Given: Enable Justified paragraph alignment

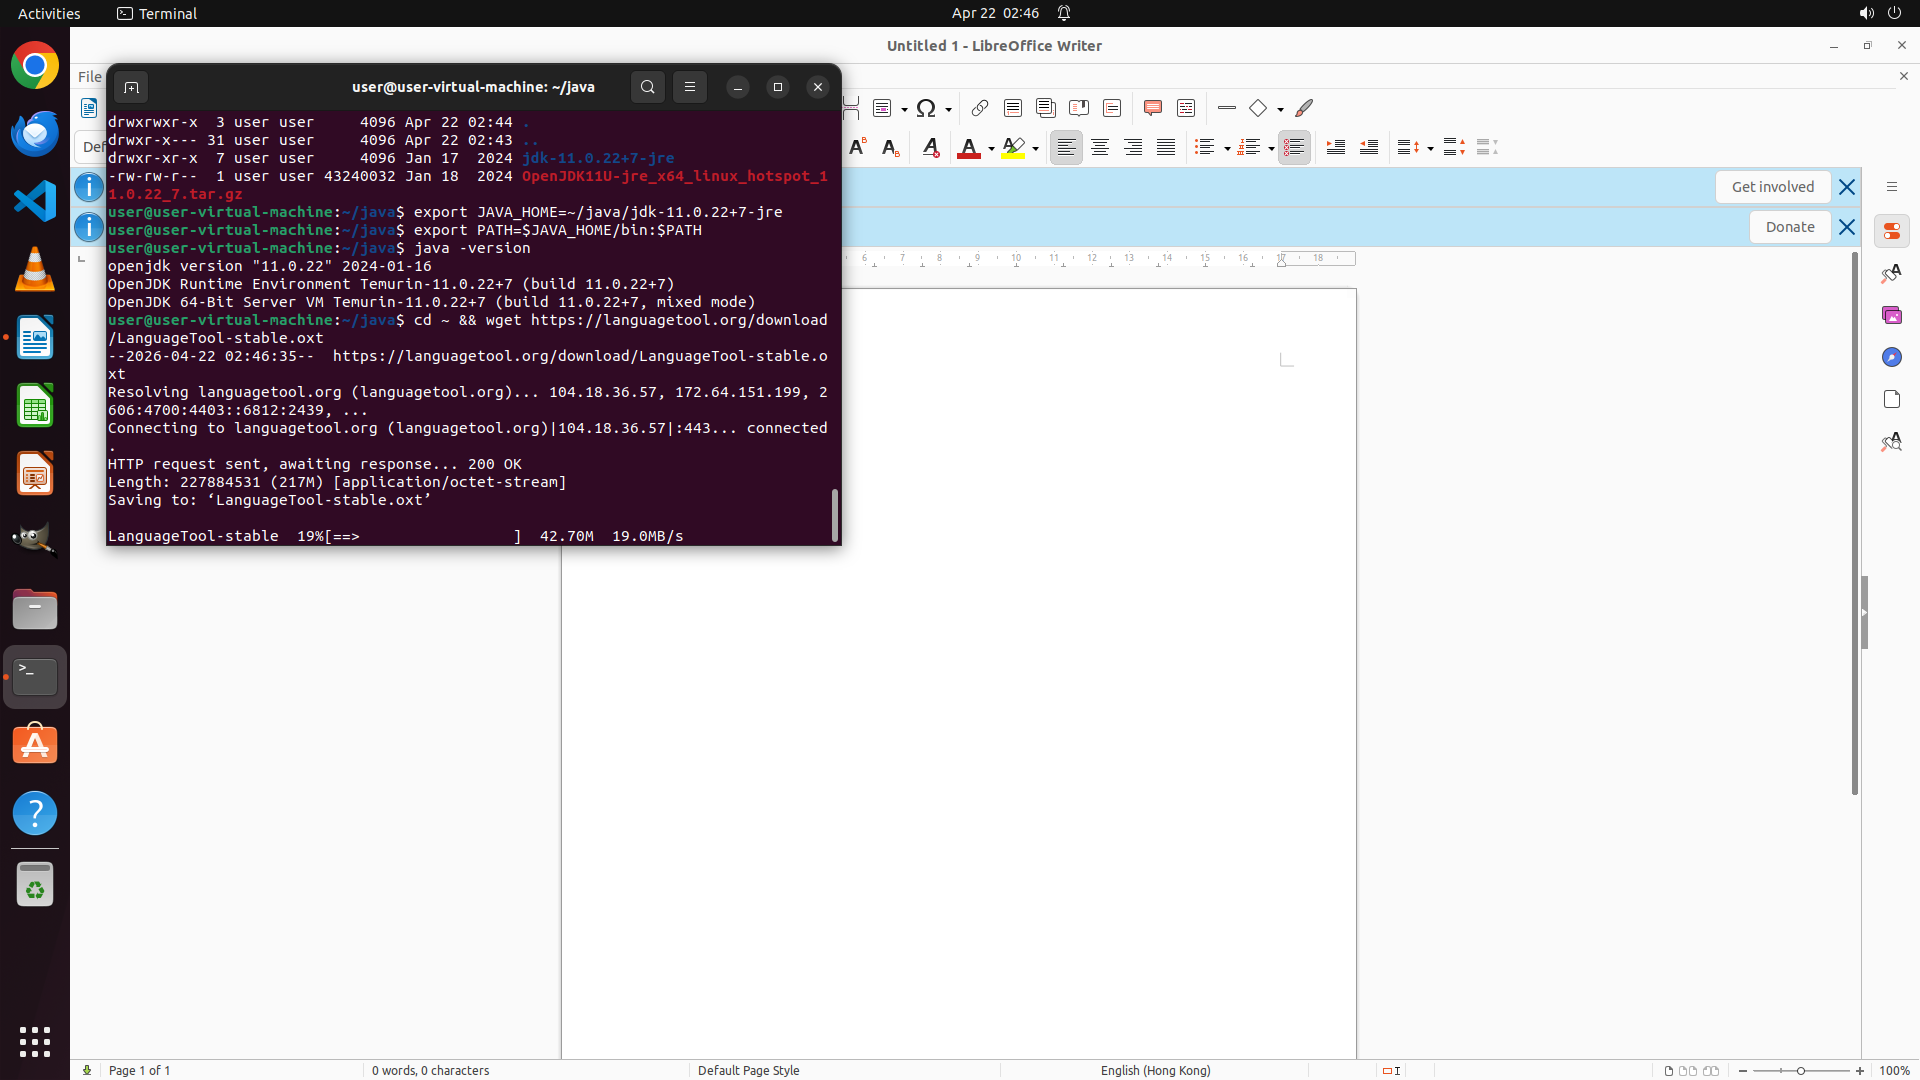Looking at the screenshot, I should click(1166, 148).
